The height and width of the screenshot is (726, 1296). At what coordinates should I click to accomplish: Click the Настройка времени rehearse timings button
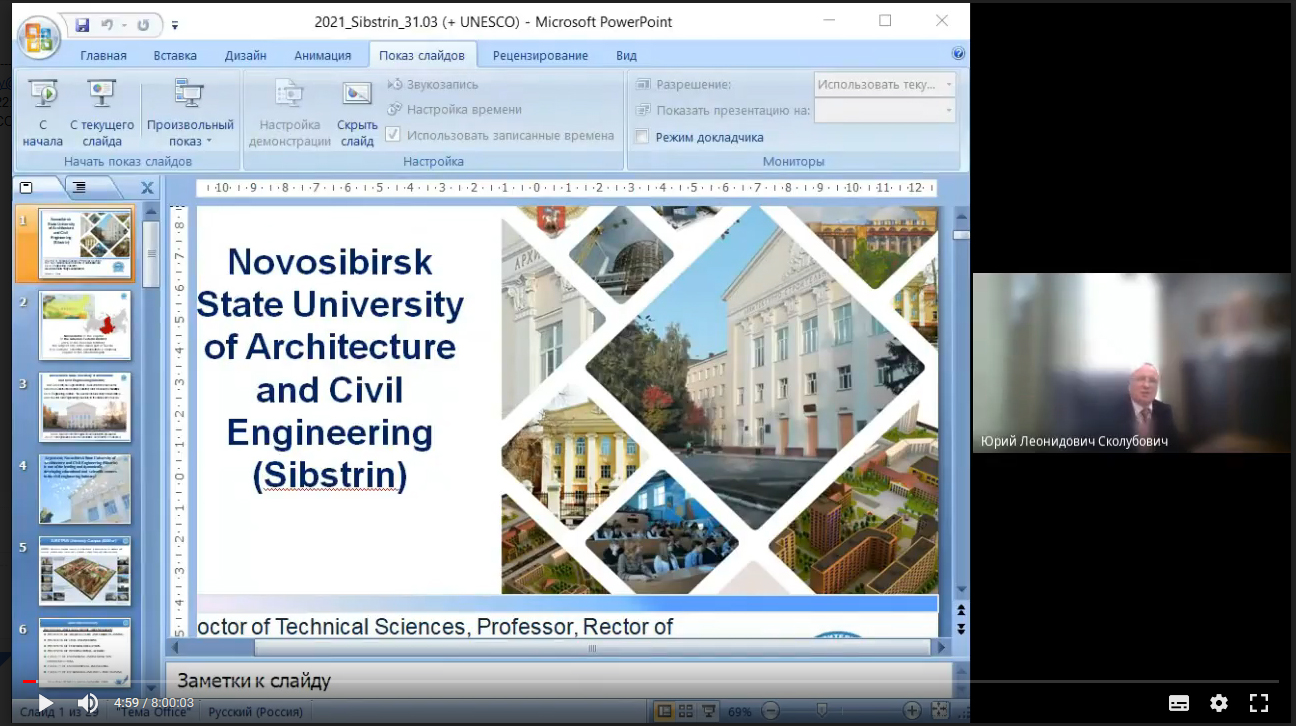point(454,110)
